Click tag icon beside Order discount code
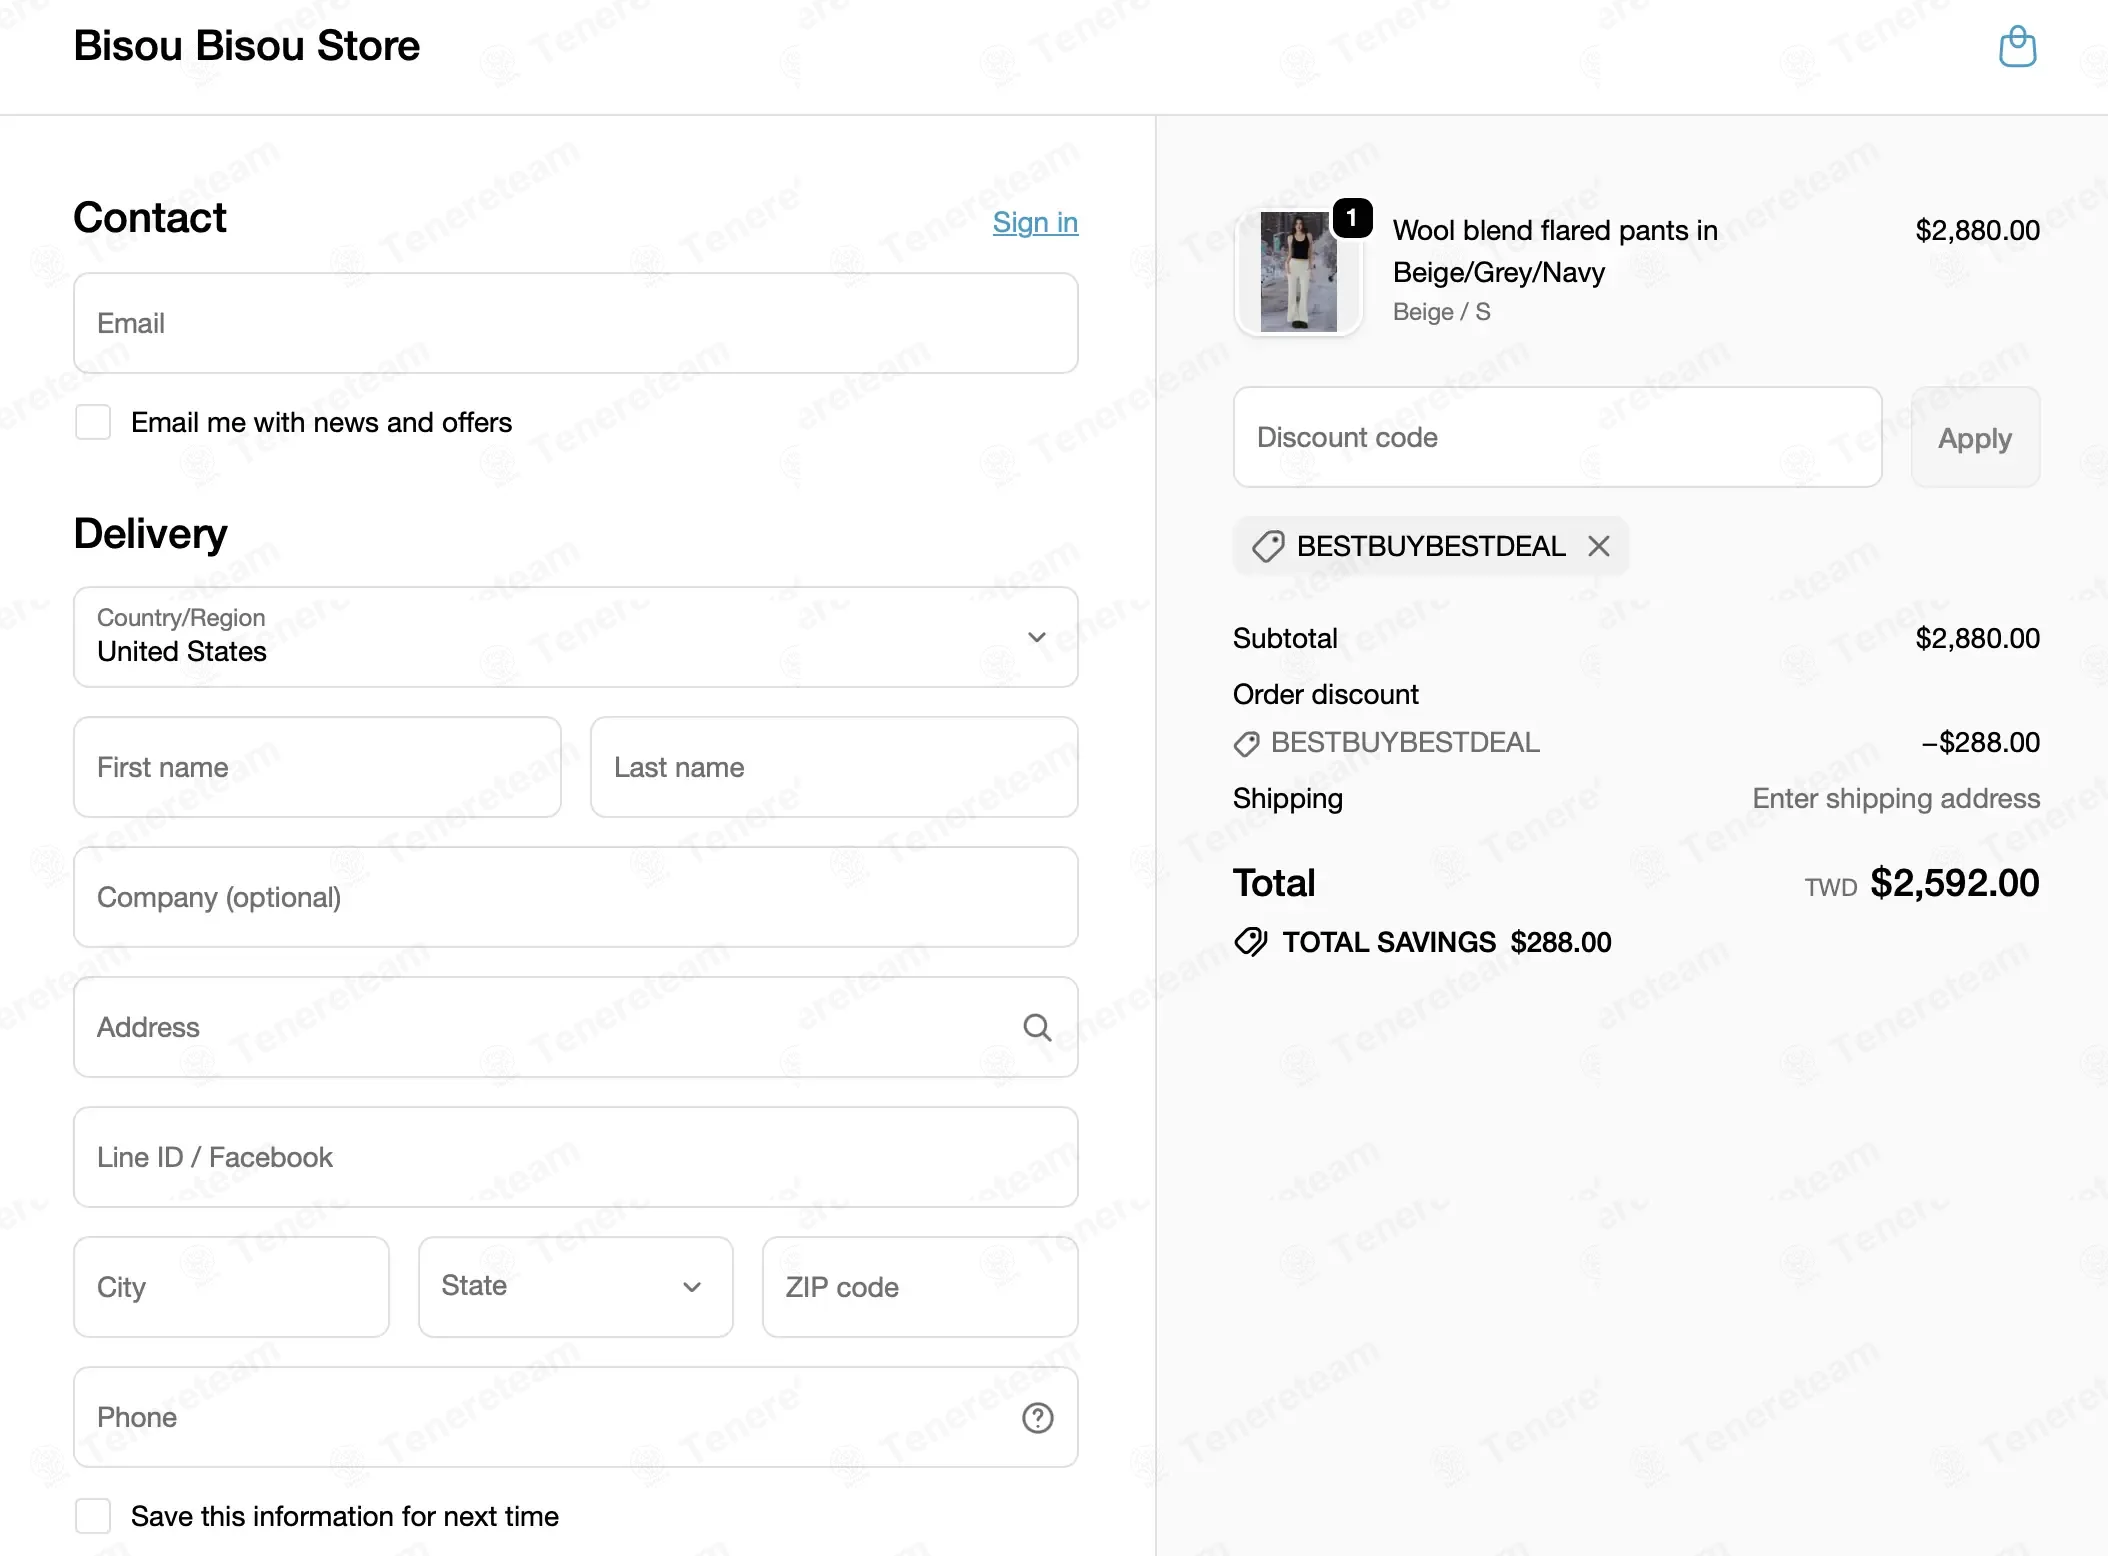Viewport: 2108px width, 1556px height. point(1246,743)
